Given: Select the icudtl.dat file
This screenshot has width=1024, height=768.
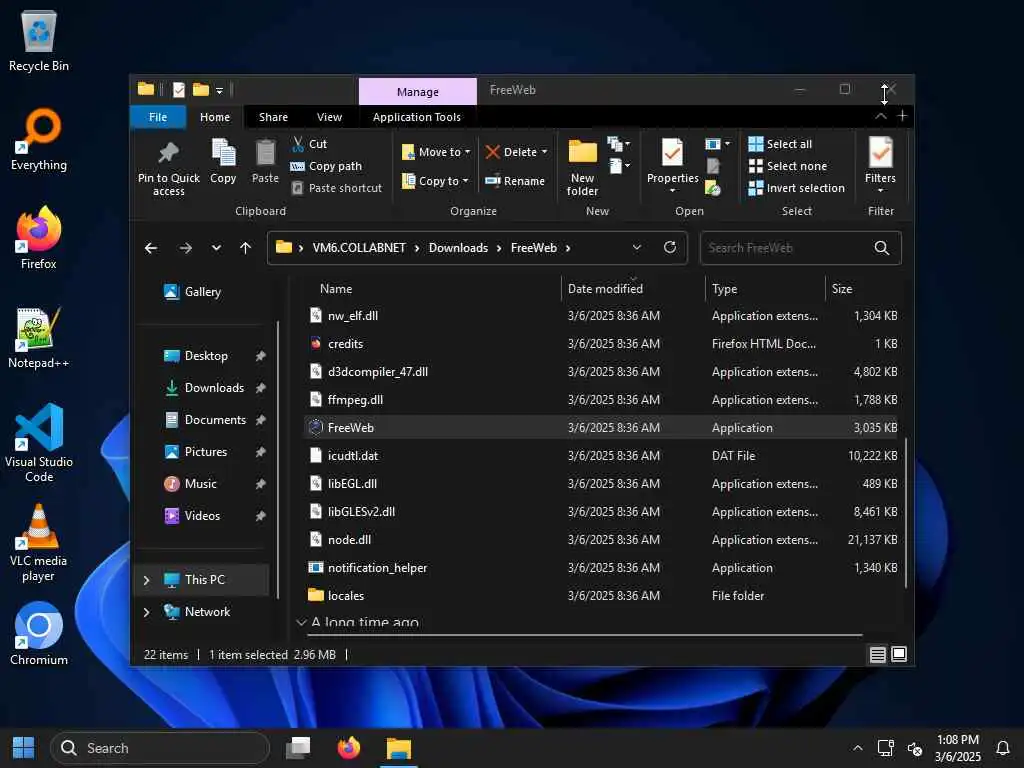Looking at the screenshot, I should click(x=601, y=456).
